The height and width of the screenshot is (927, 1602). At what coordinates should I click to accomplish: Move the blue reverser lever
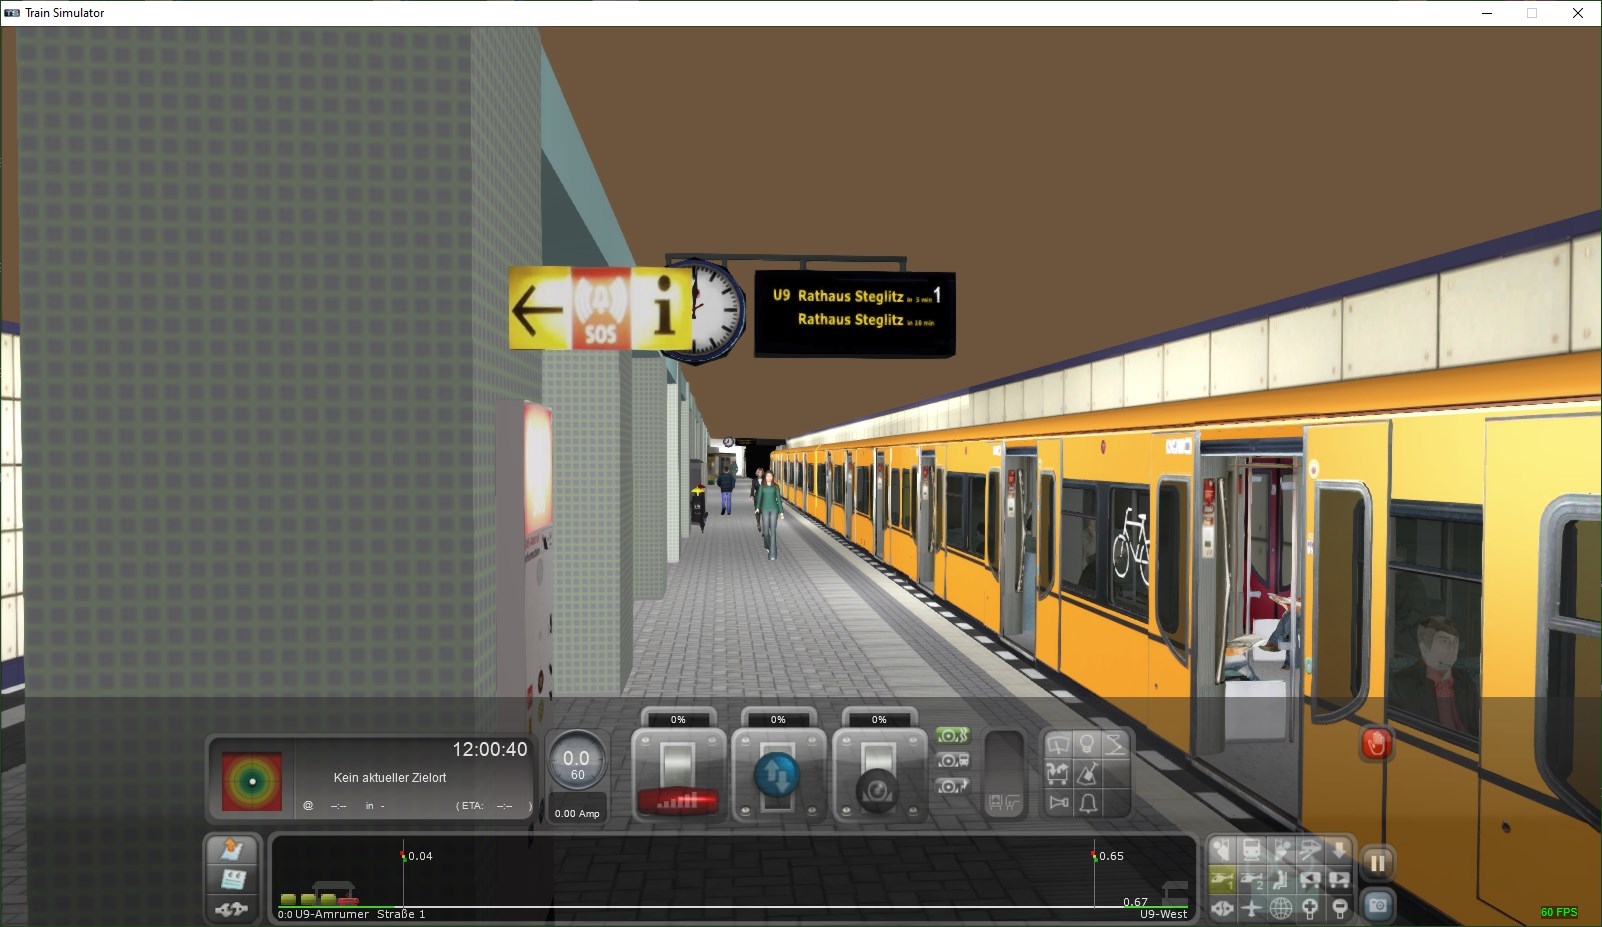click(x=778, y=776)
